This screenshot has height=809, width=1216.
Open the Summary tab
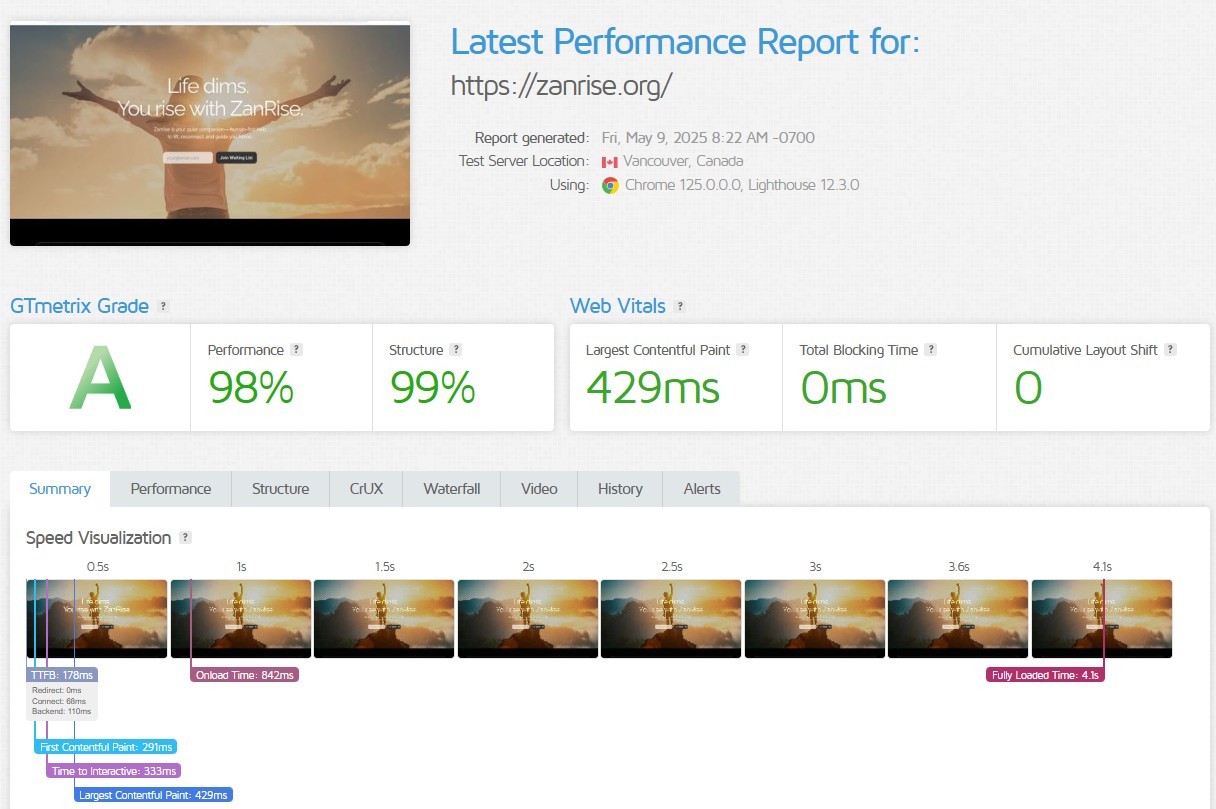pos(60,489)
